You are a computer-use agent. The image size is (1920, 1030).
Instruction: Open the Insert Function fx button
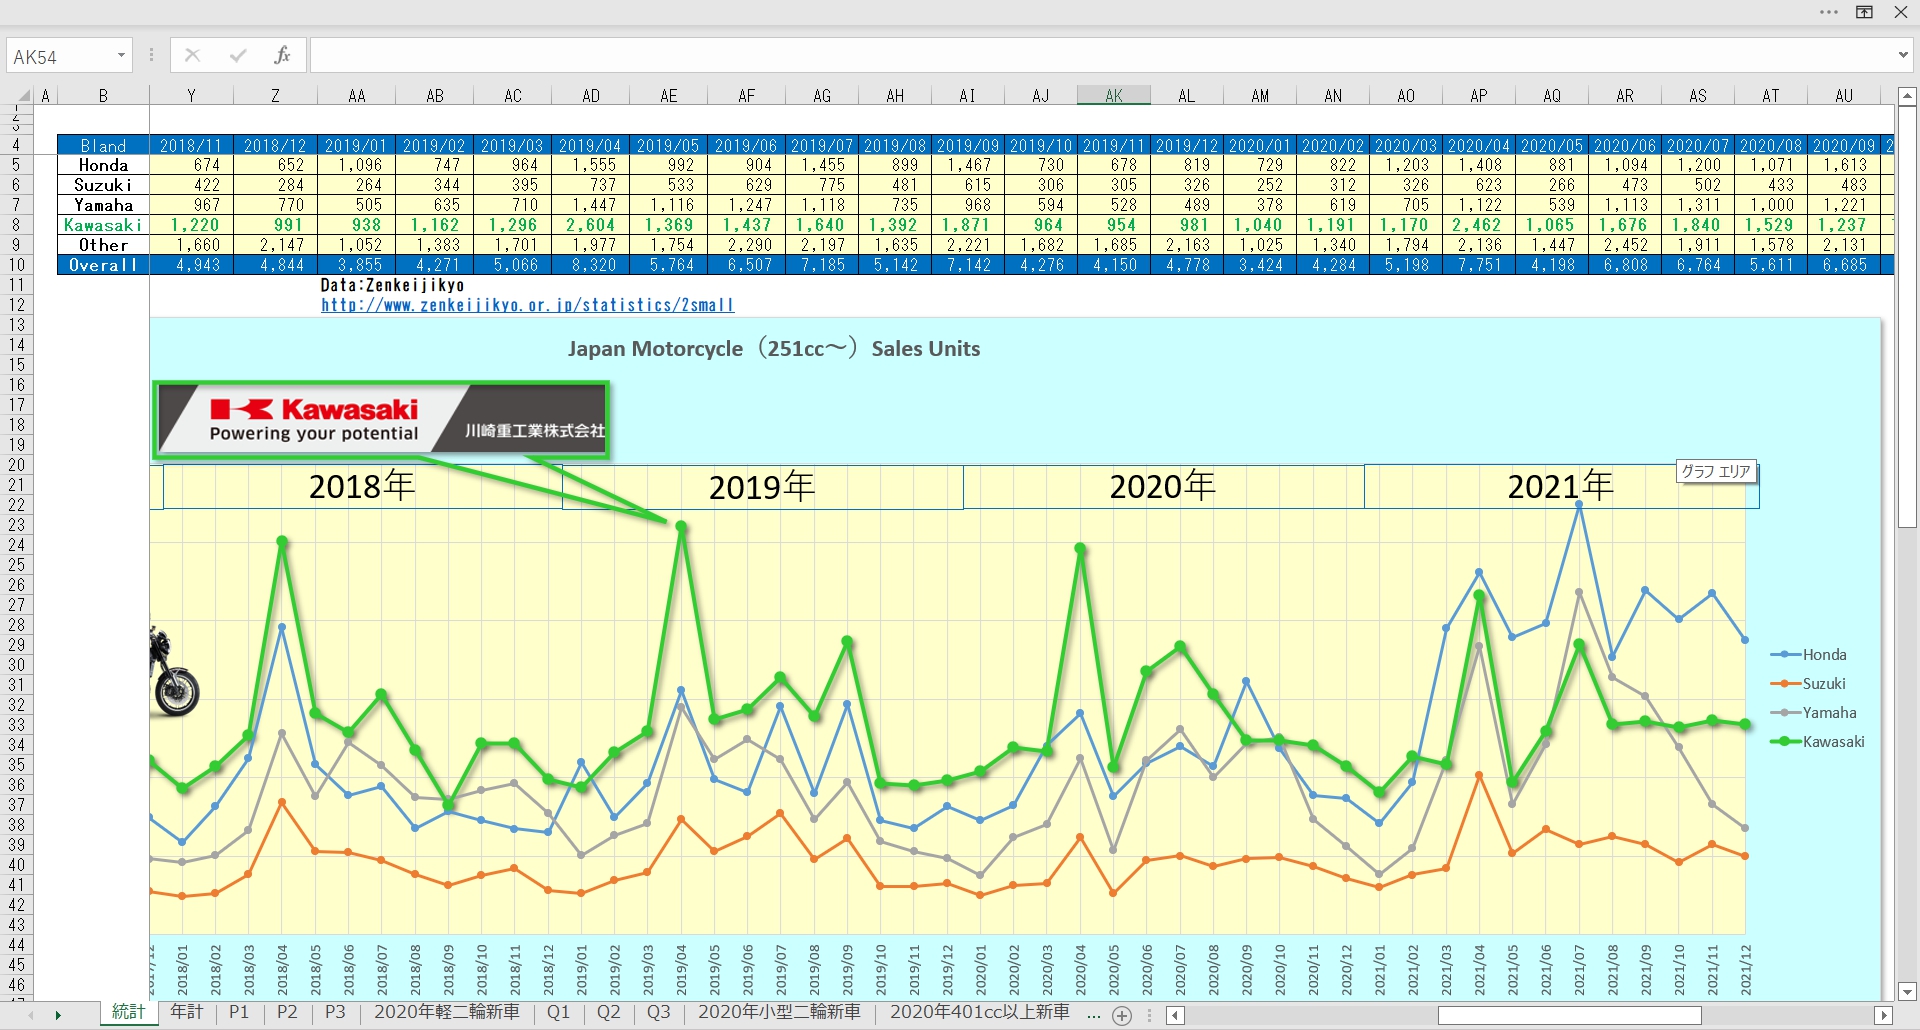pos(282,56)
